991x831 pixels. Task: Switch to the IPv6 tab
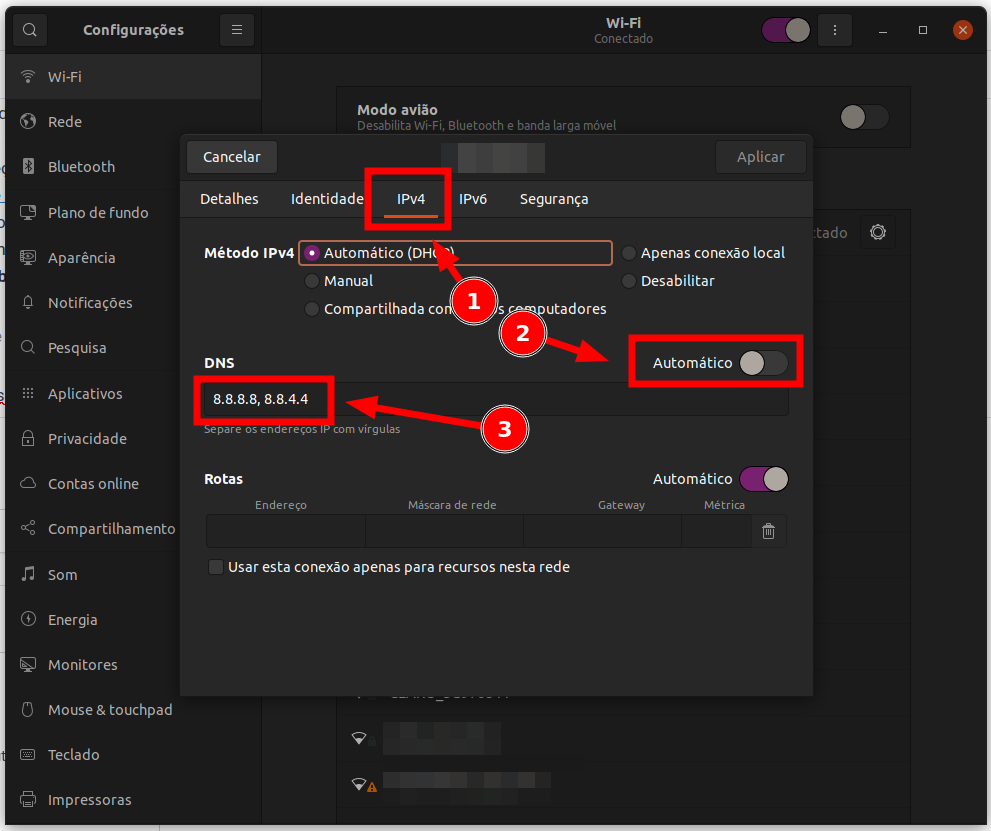(x=473, y=199)
